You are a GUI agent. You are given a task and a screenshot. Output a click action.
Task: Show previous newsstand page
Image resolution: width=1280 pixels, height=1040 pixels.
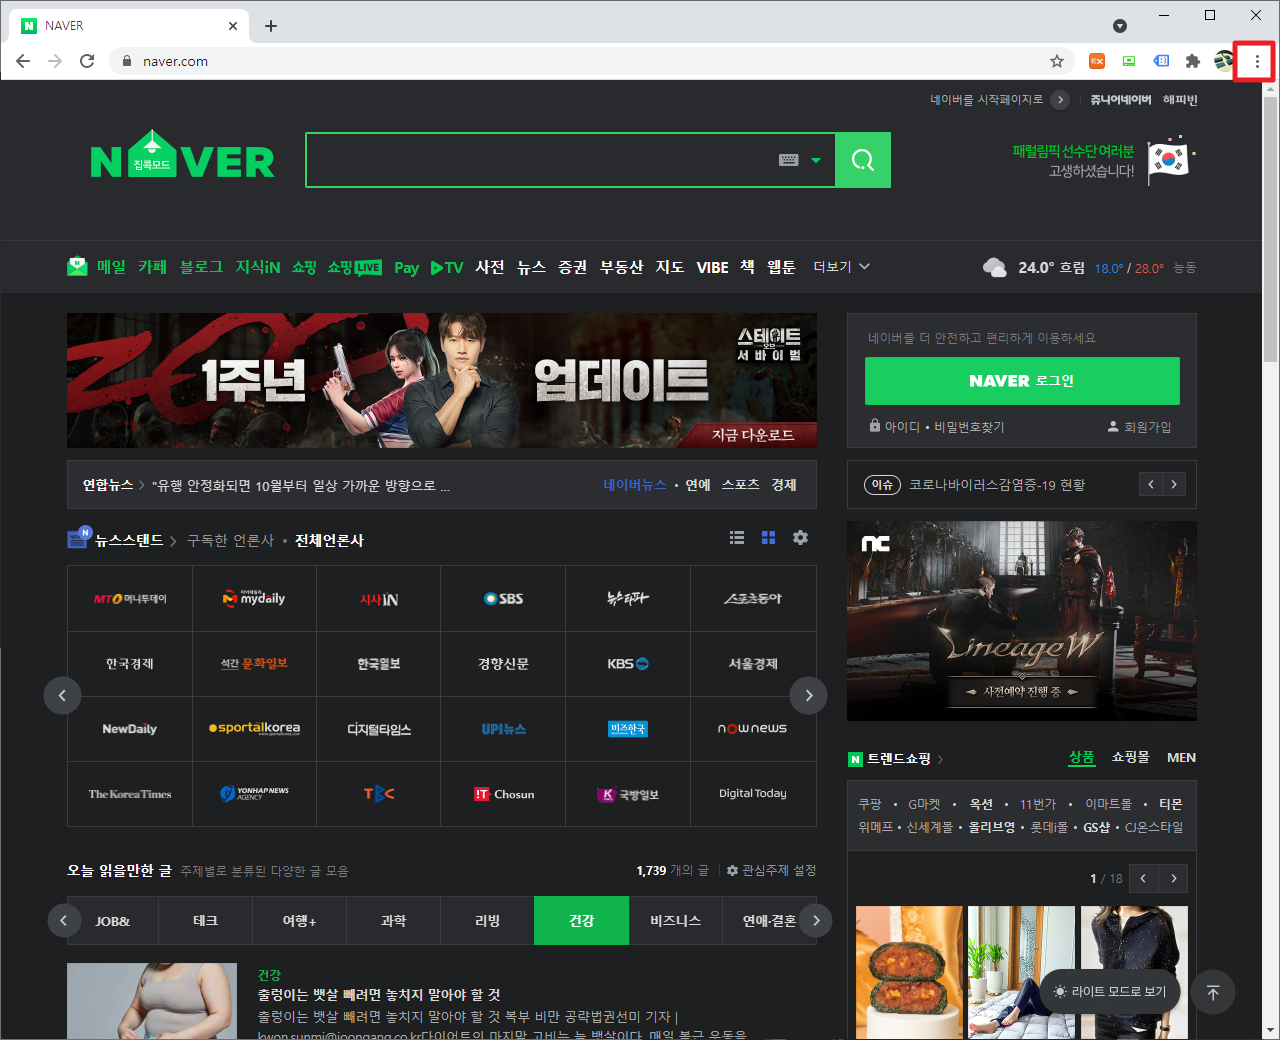pos(62,695)
